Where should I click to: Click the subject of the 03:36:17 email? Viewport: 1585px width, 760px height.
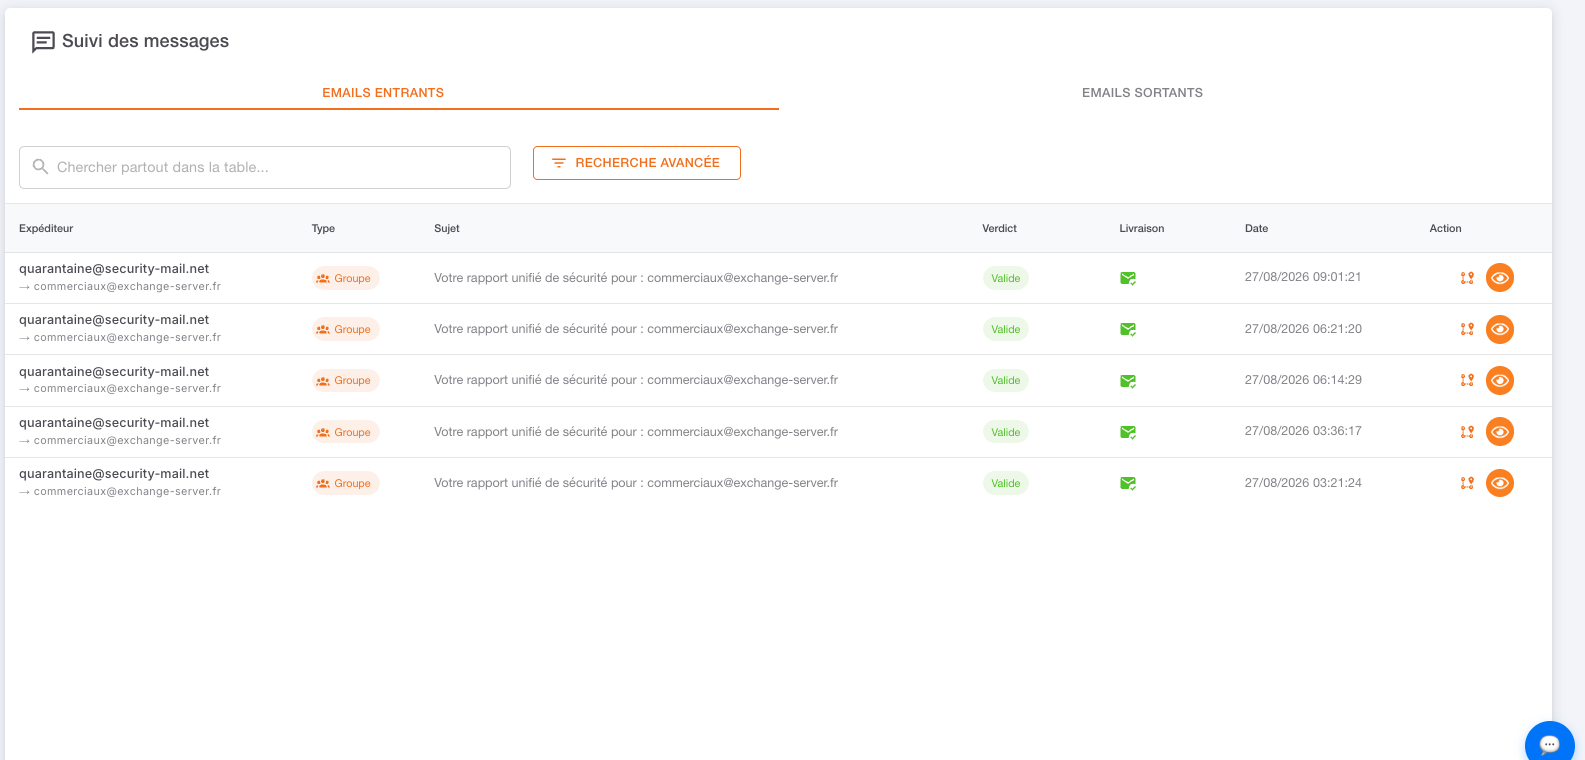pos(636,432)
